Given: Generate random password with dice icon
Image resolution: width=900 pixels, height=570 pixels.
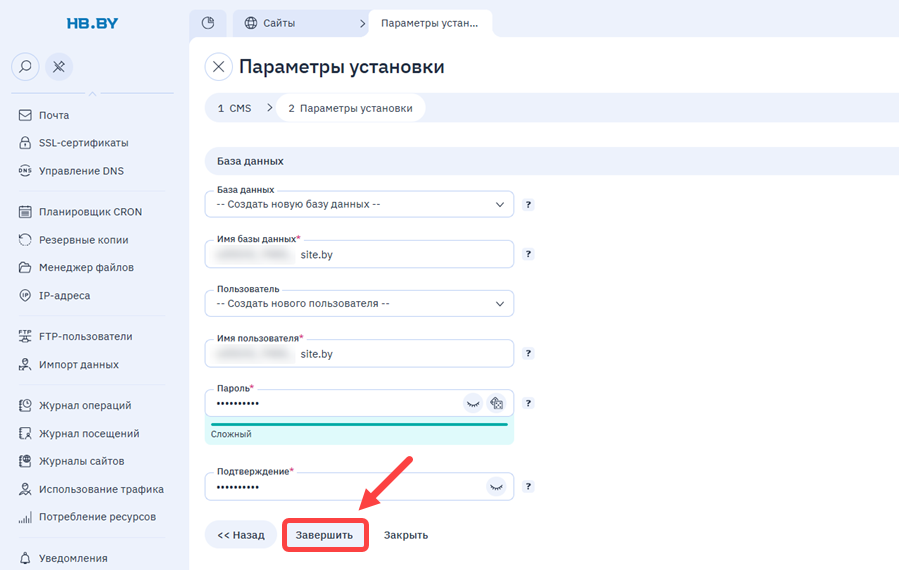Looking at the screenshot, I should click(x=496, y=403).
